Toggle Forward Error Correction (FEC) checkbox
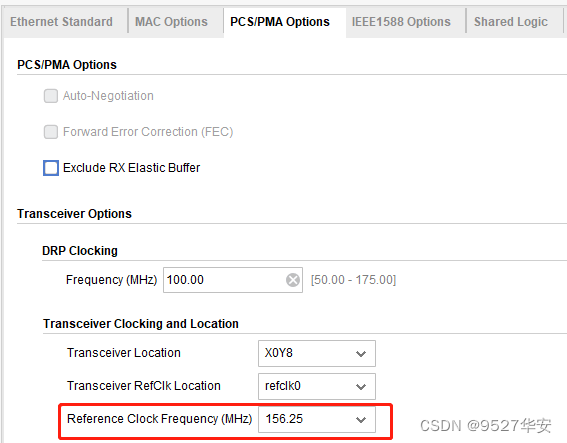Viewport: 567px width, 443px height. 51,132
